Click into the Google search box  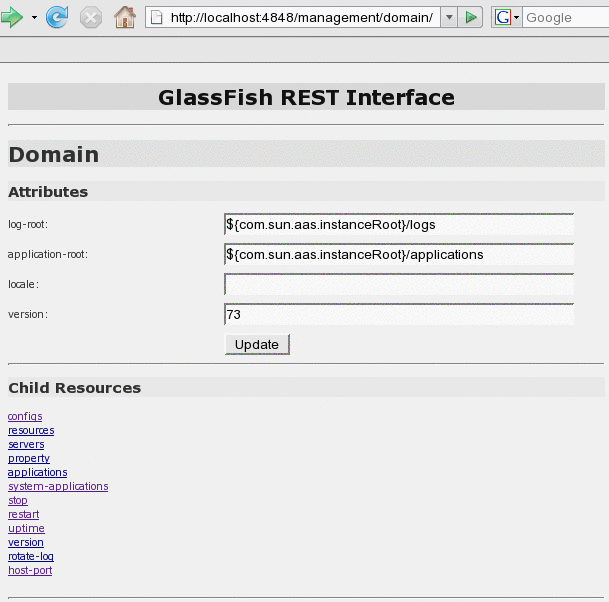click(x=566, y=17)
